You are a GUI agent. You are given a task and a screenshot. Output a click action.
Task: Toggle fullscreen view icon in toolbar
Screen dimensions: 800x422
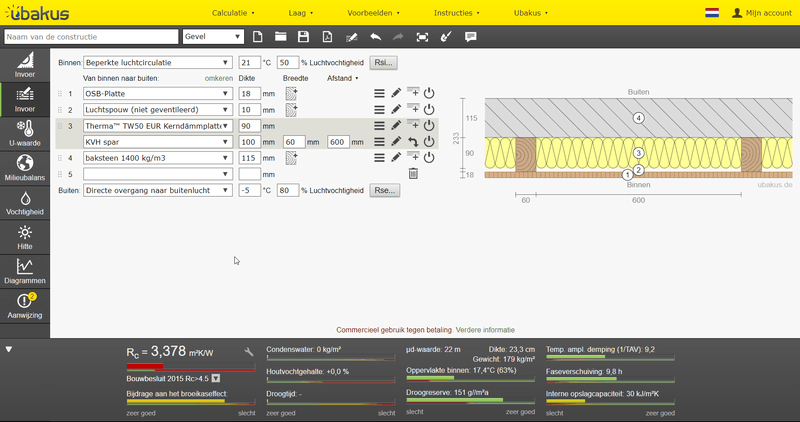click(x=422, y=37)
